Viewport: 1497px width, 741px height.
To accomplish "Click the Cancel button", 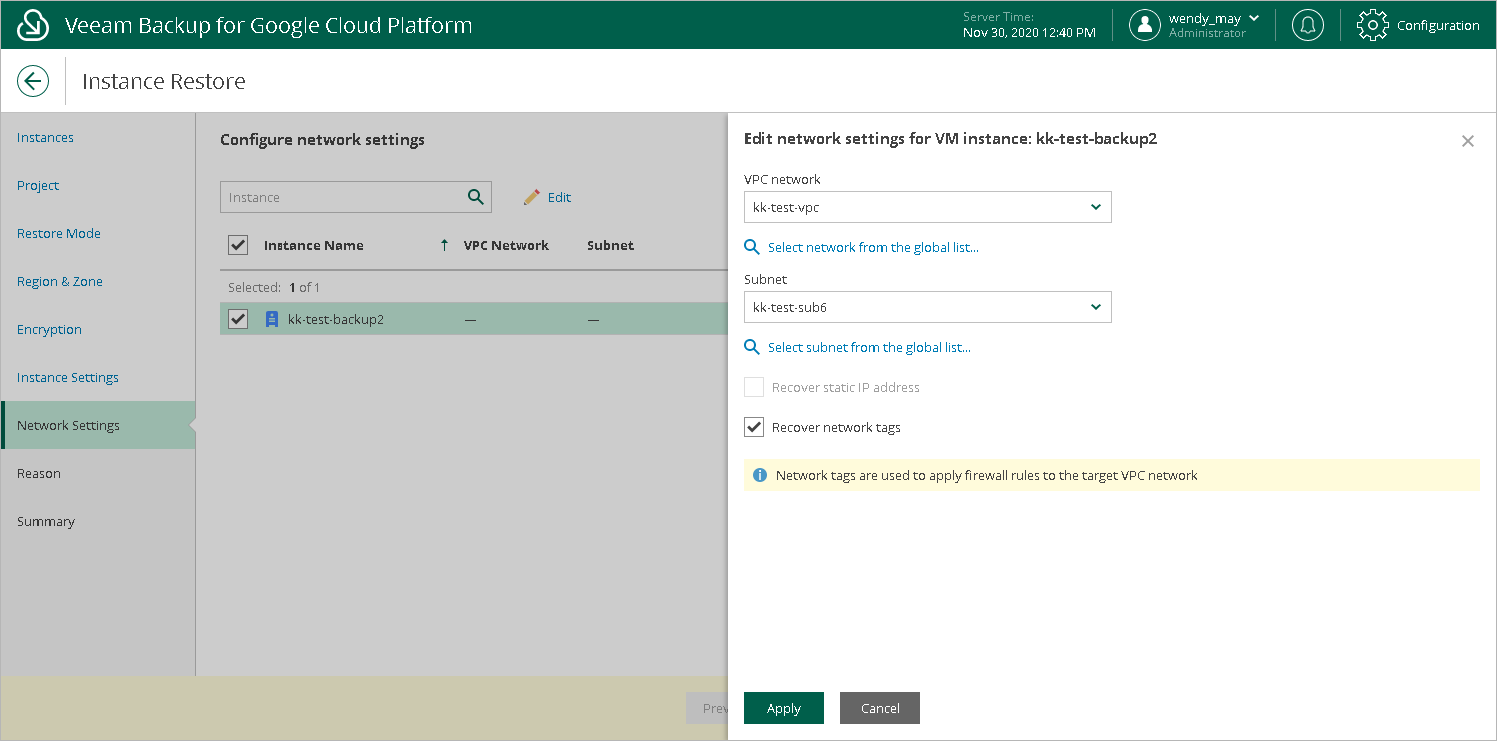I will point(880,708).
